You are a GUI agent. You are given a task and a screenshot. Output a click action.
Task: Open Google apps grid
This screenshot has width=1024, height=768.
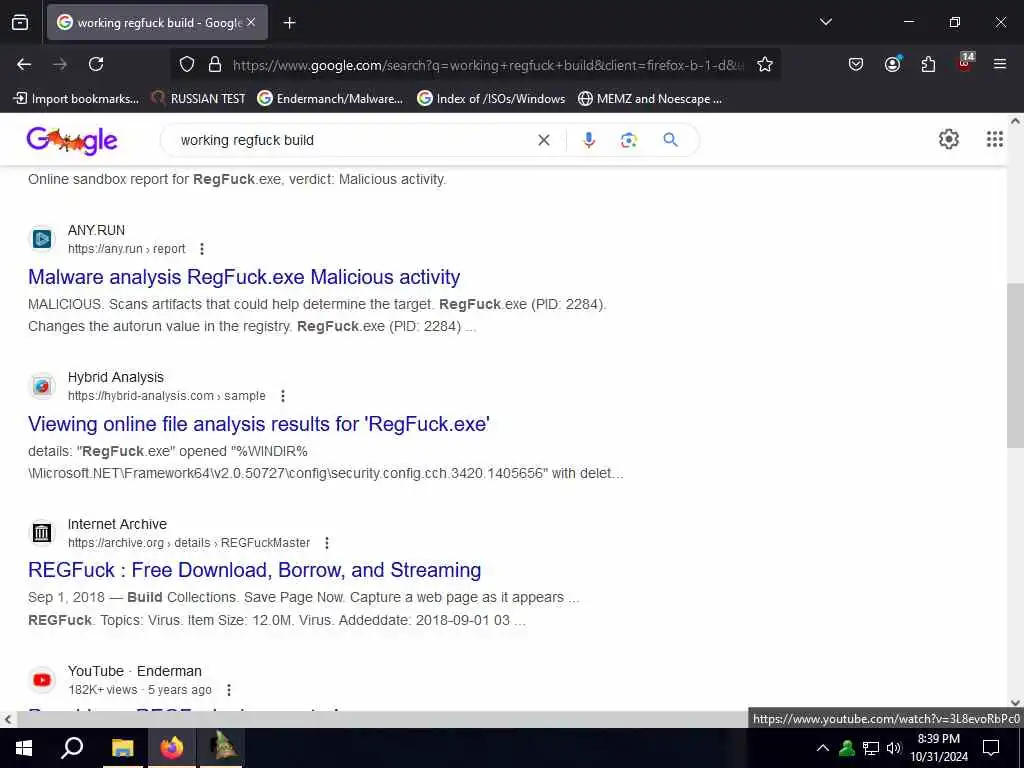(995, 139)
